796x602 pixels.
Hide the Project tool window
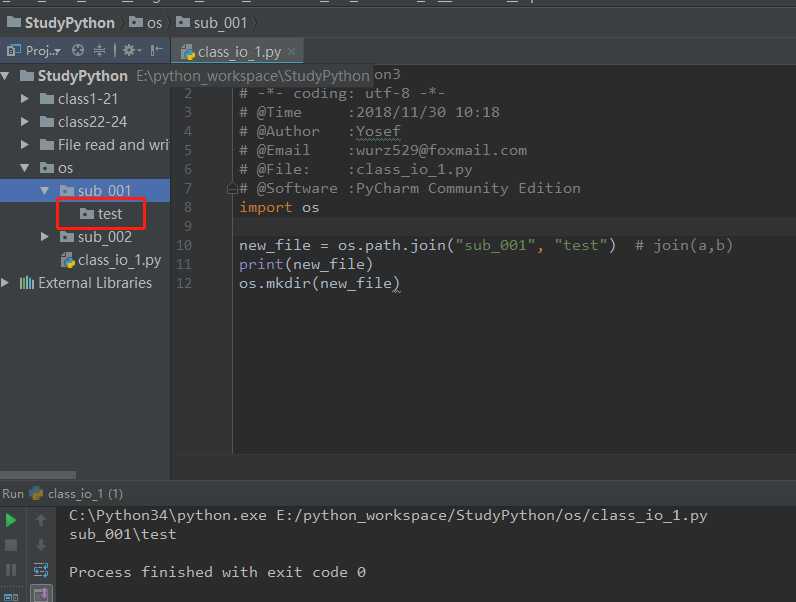(x=156, y=50)
